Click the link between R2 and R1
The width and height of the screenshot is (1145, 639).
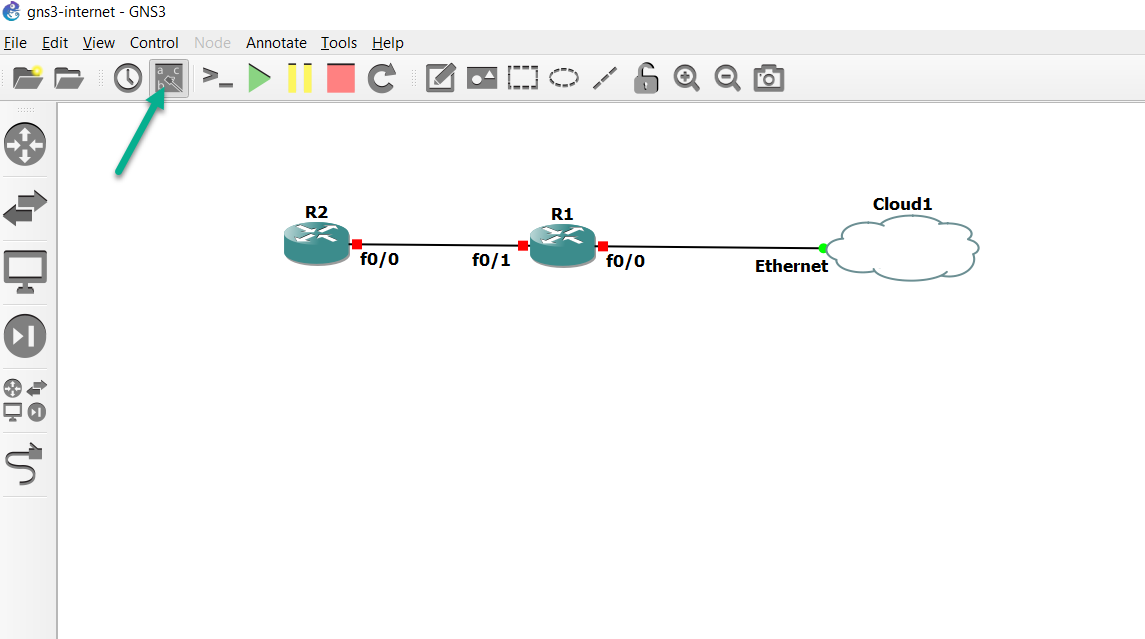(x=440, y=245)
